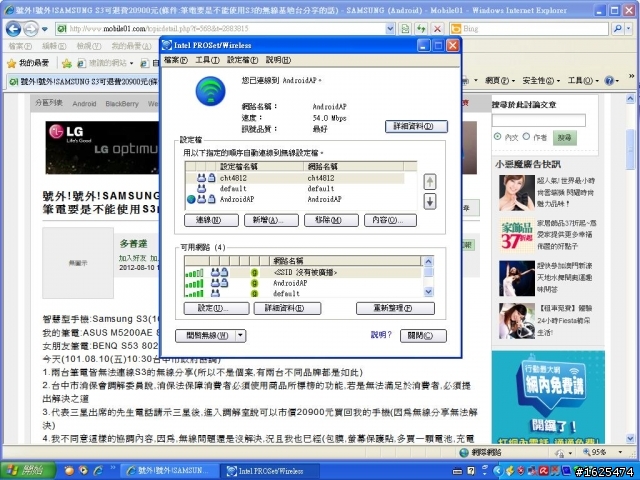Expand the address bar dropdown arrow
The image size is (640, 480).
(390, 29)
